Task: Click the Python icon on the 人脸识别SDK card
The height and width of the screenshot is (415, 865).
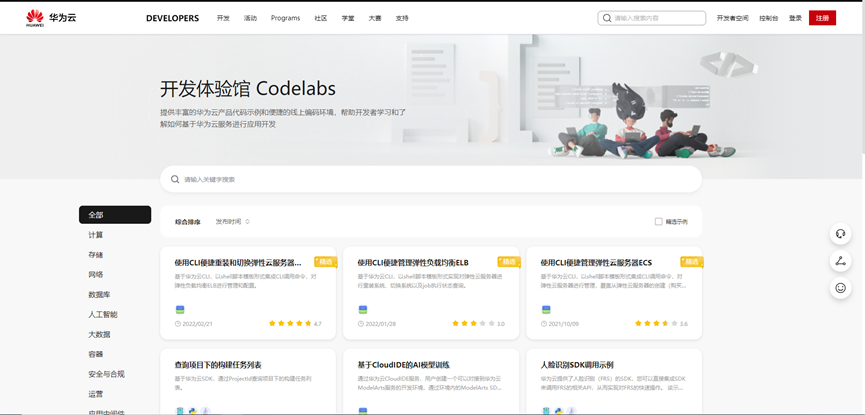Action: 558,411
